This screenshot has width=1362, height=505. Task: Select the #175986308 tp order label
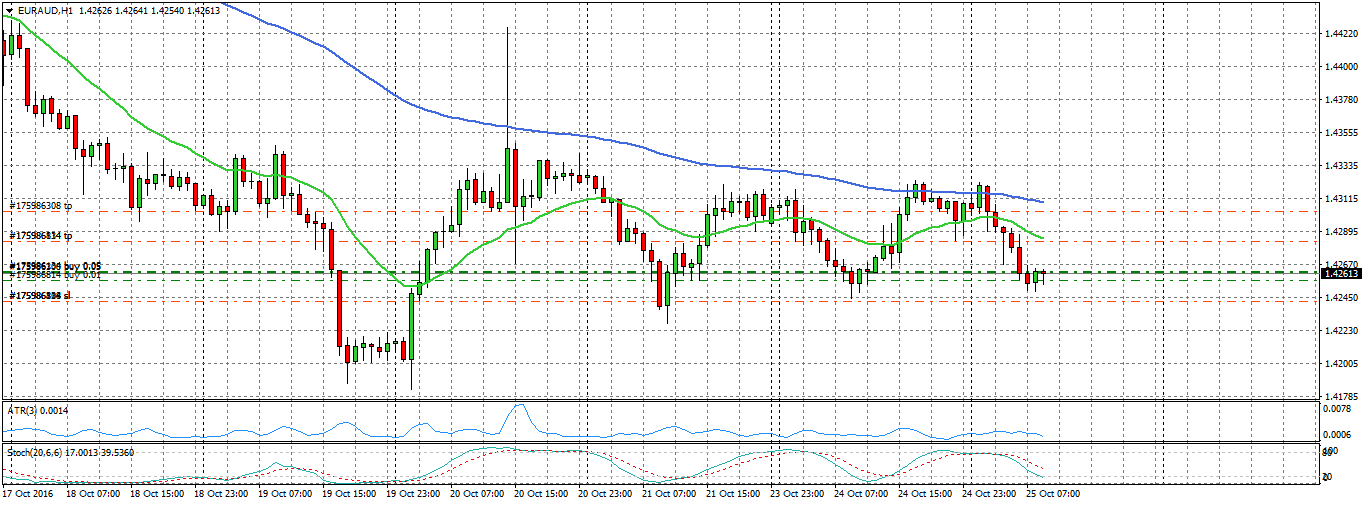[41, 205]
